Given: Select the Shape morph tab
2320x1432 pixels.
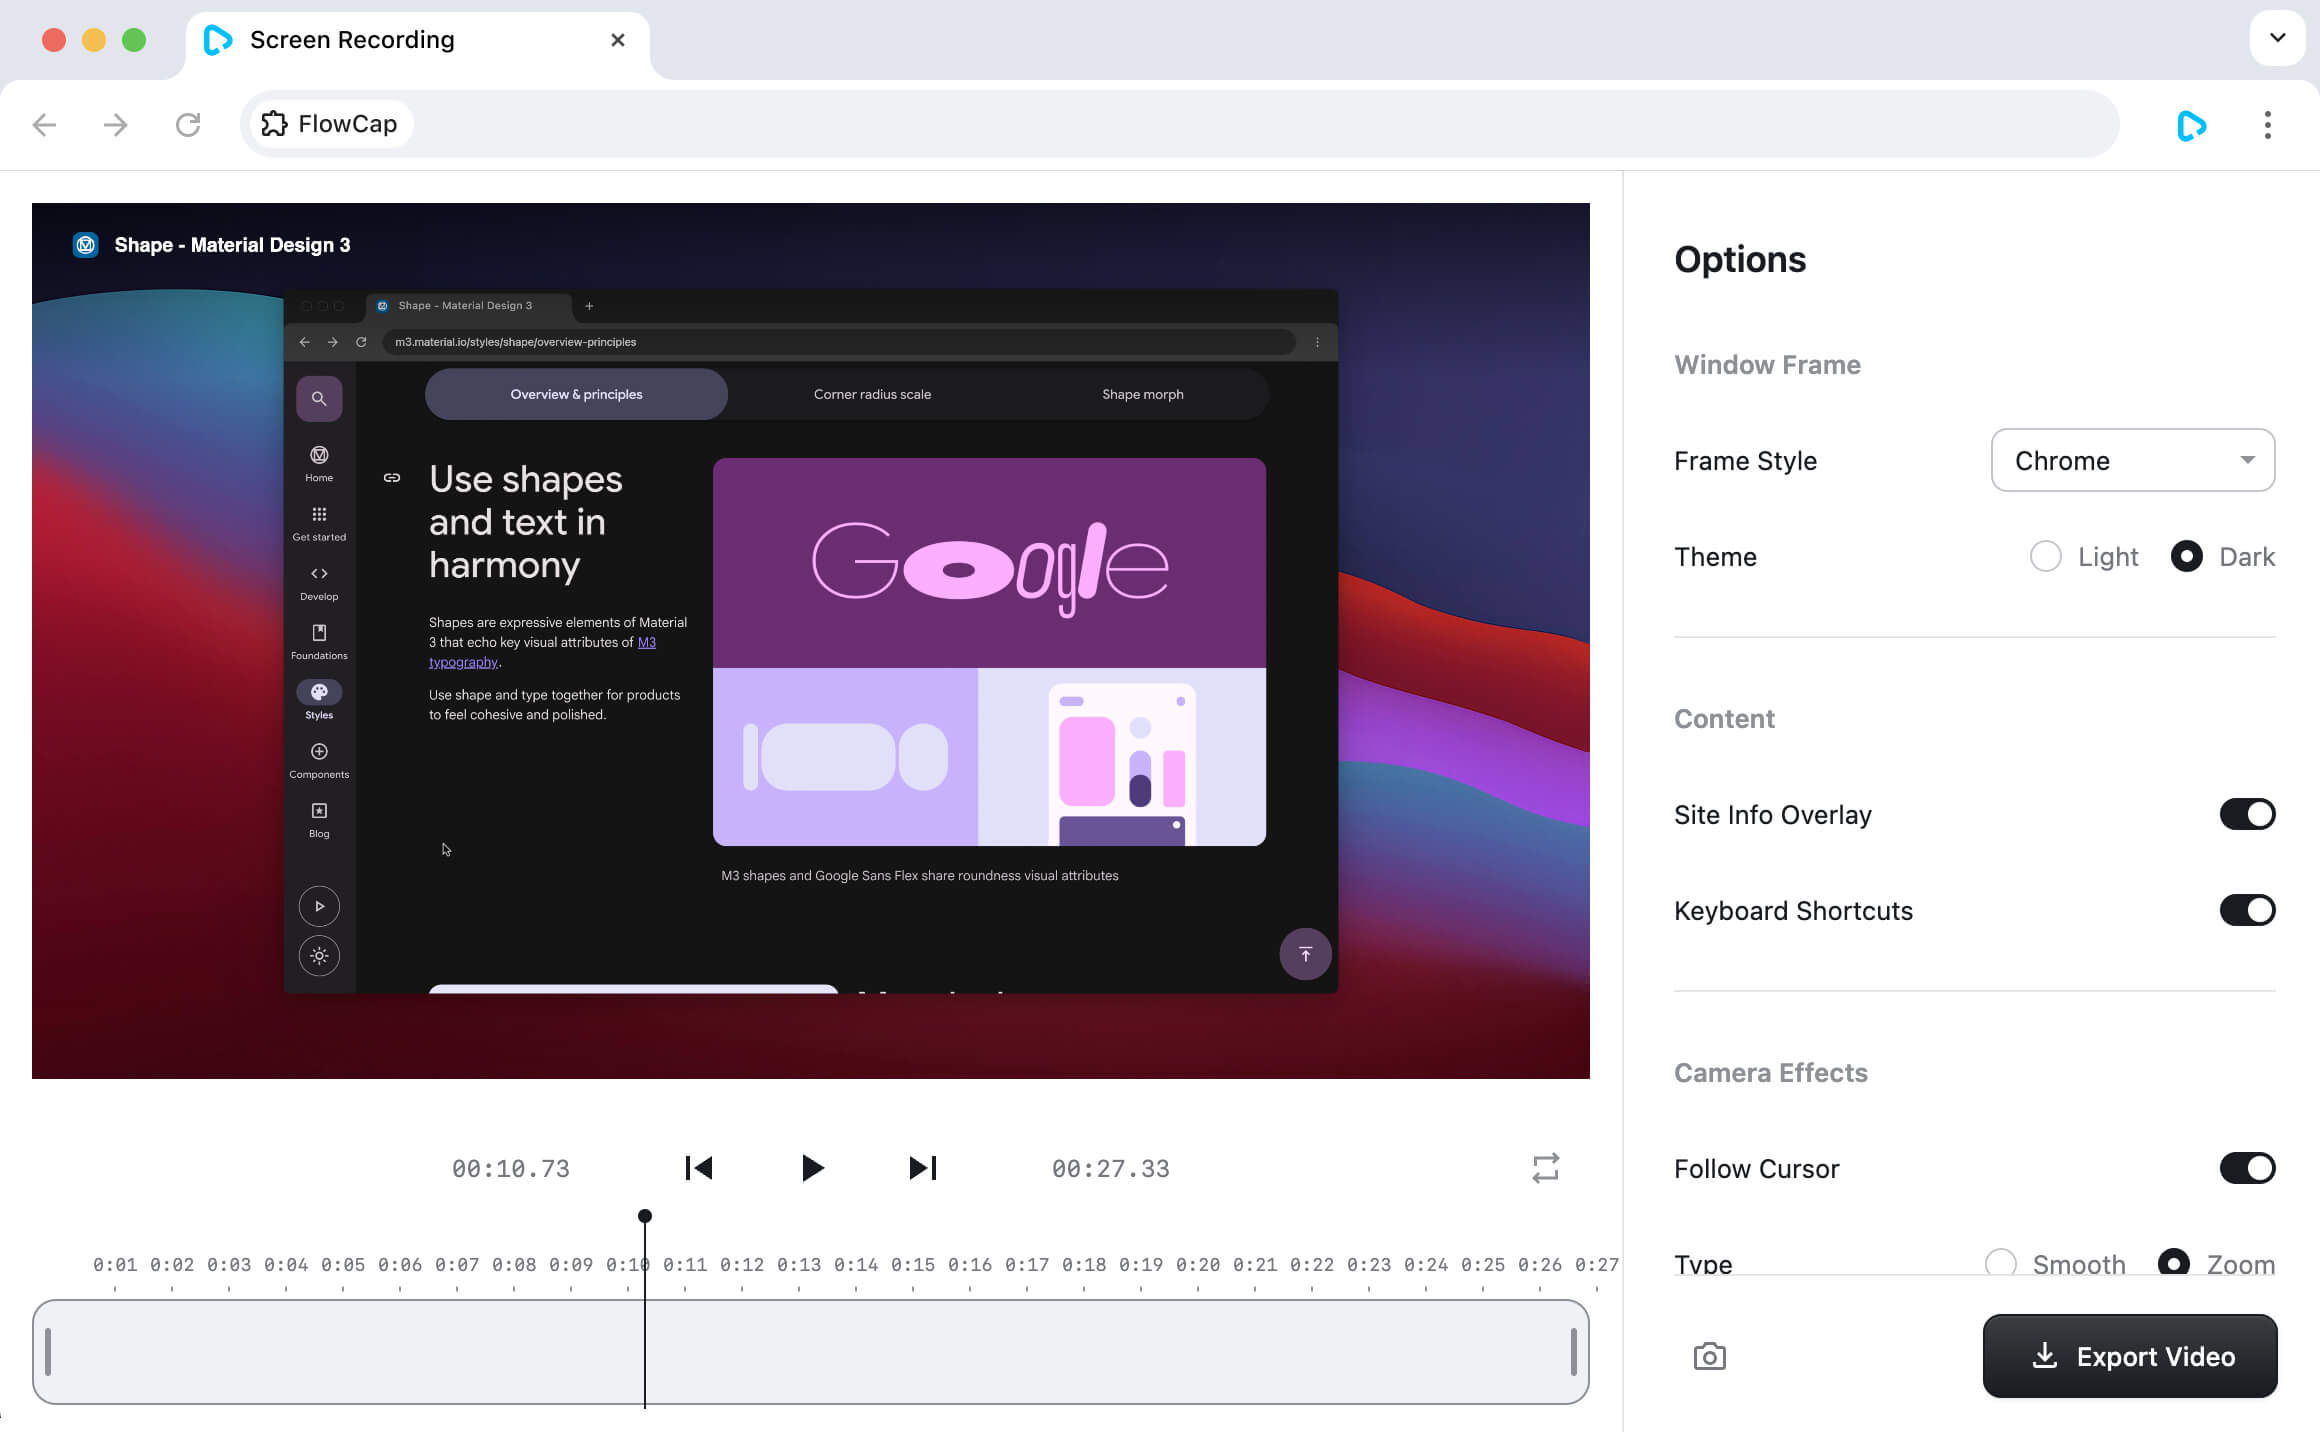Looking at the screenshot, I should (x=1142, y=394).
